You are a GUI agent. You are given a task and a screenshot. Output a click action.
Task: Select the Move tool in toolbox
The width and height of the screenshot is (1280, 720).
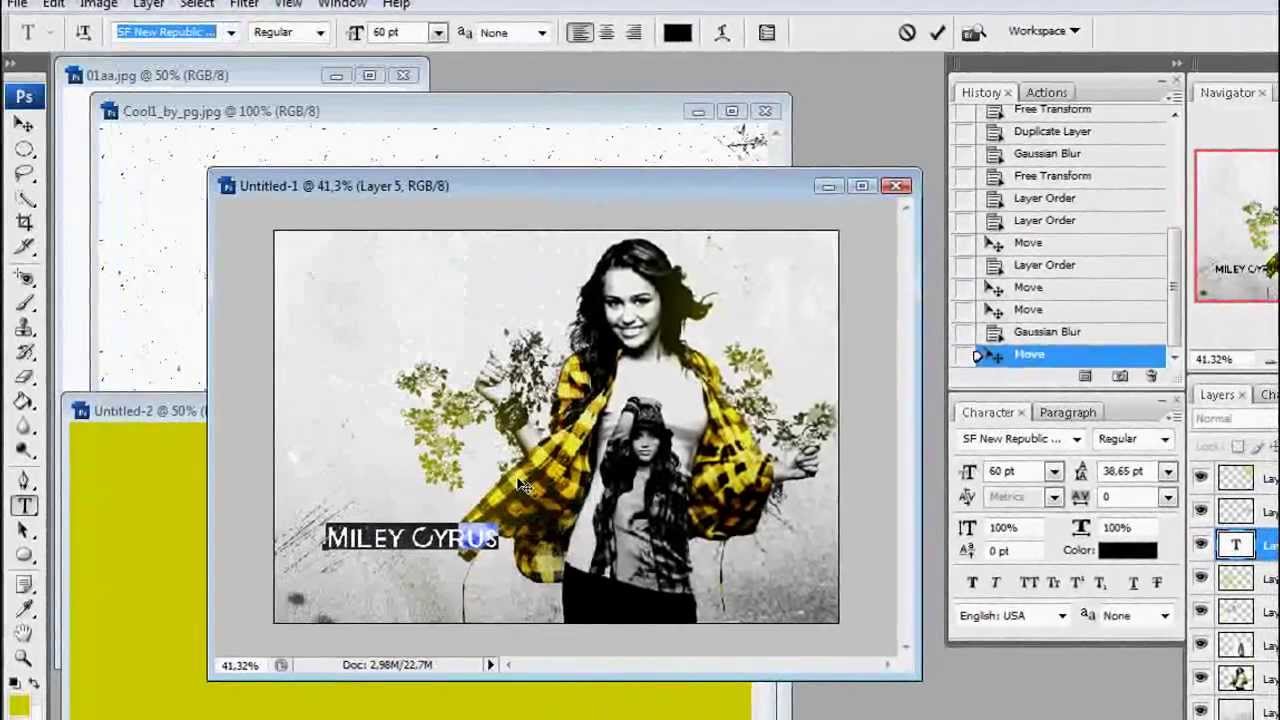coord(24,125)
